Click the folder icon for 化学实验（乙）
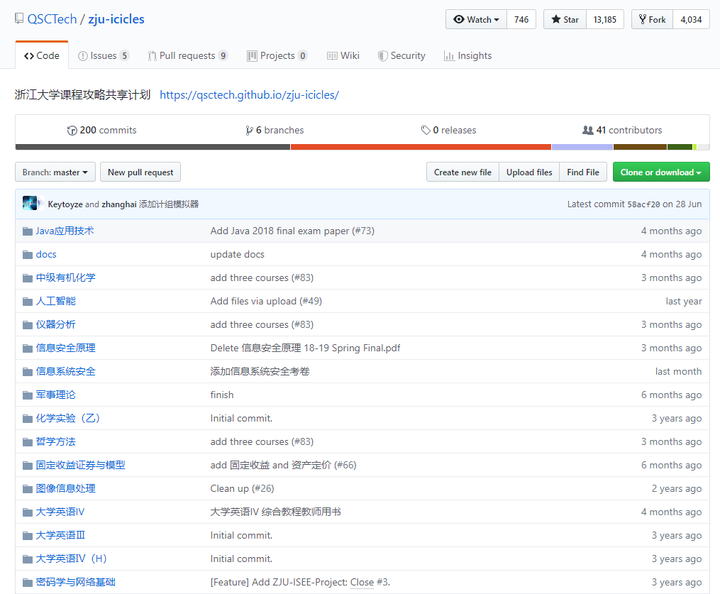720x594 pixels. tap(28, 418)
